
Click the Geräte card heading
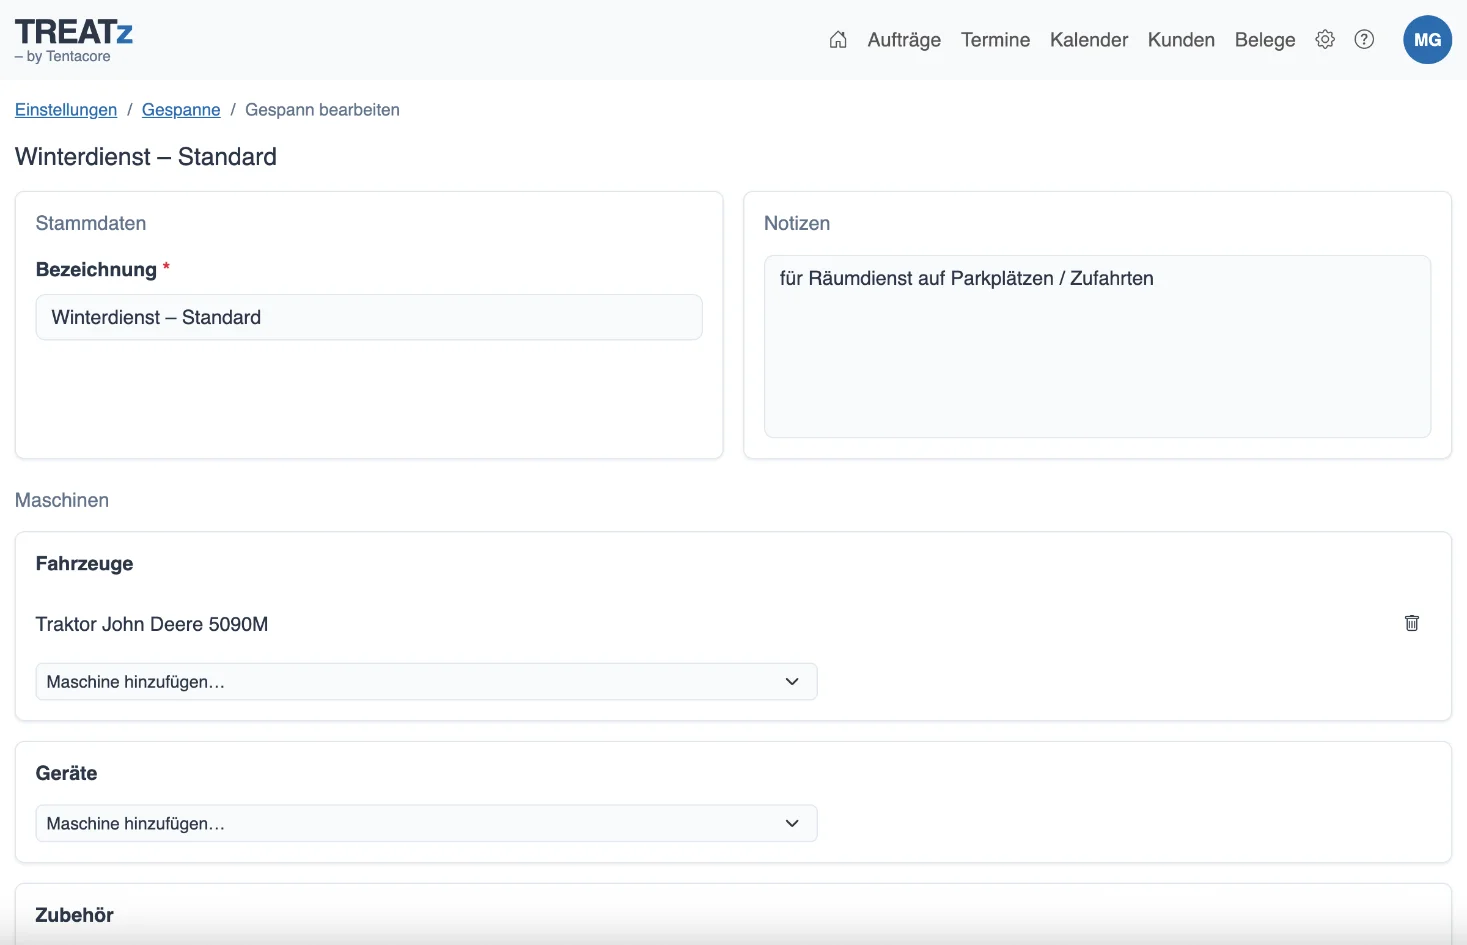coord(66,773)
